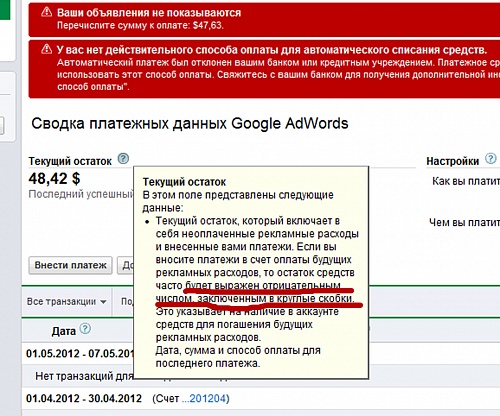
Task: Expand the Все транзакции dropdown
Action: pos(66,302)
